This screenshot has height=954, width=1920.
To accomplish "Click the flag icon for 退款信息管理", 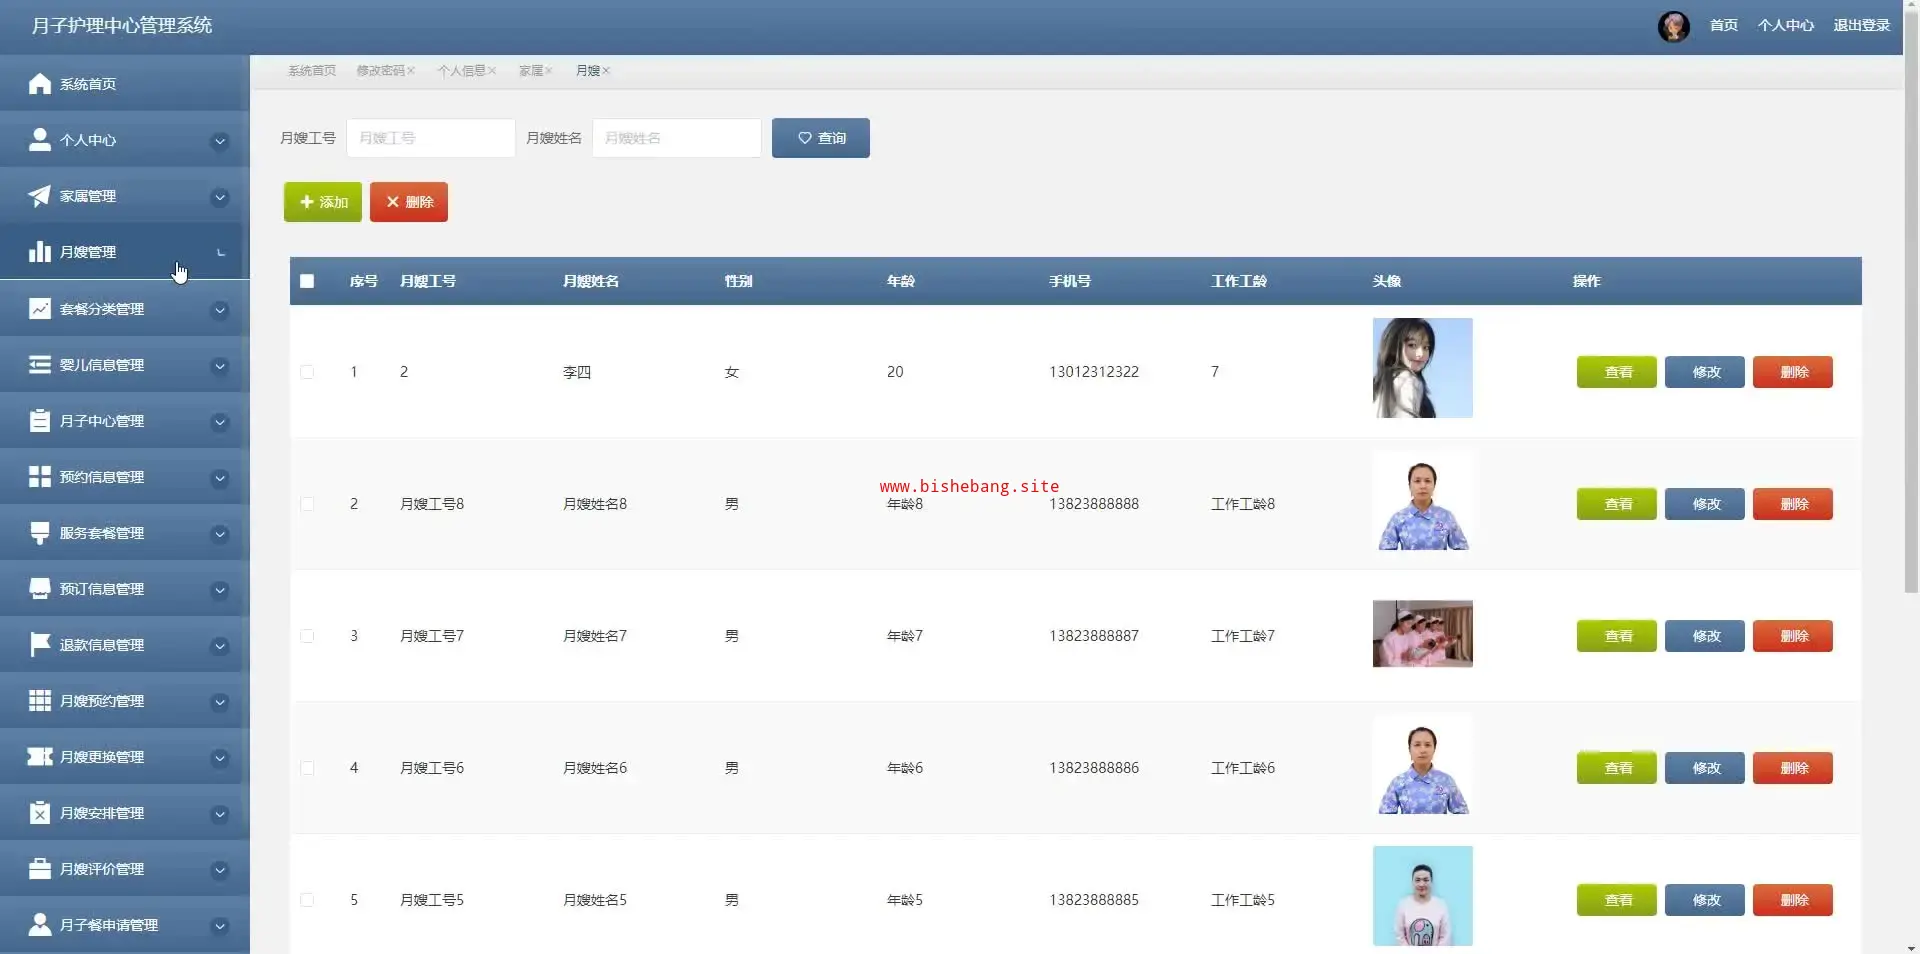I will point(40,645).
